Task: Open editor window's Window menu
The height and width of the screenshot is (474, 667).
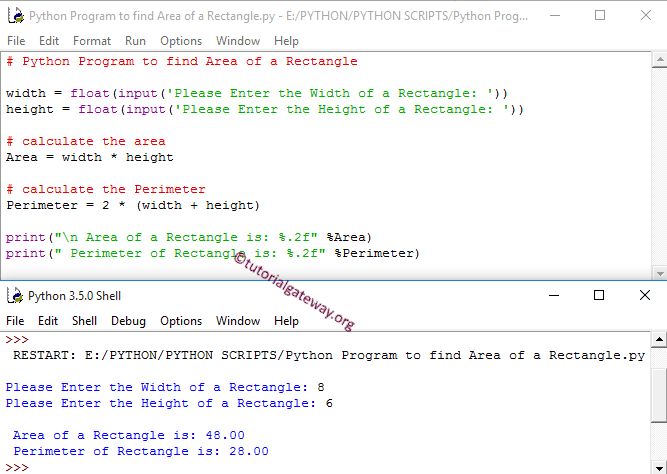Action: pos(238,41)
